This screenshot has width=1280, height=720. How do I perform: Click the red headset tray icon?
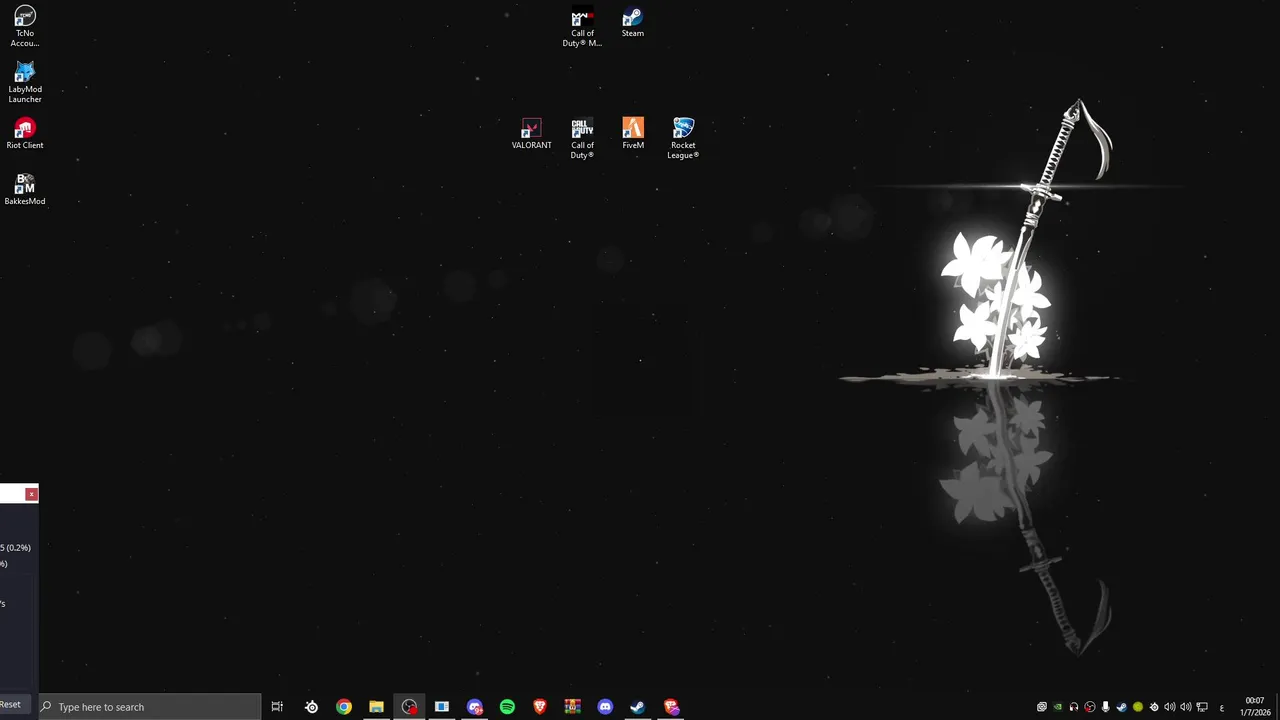1074,707
